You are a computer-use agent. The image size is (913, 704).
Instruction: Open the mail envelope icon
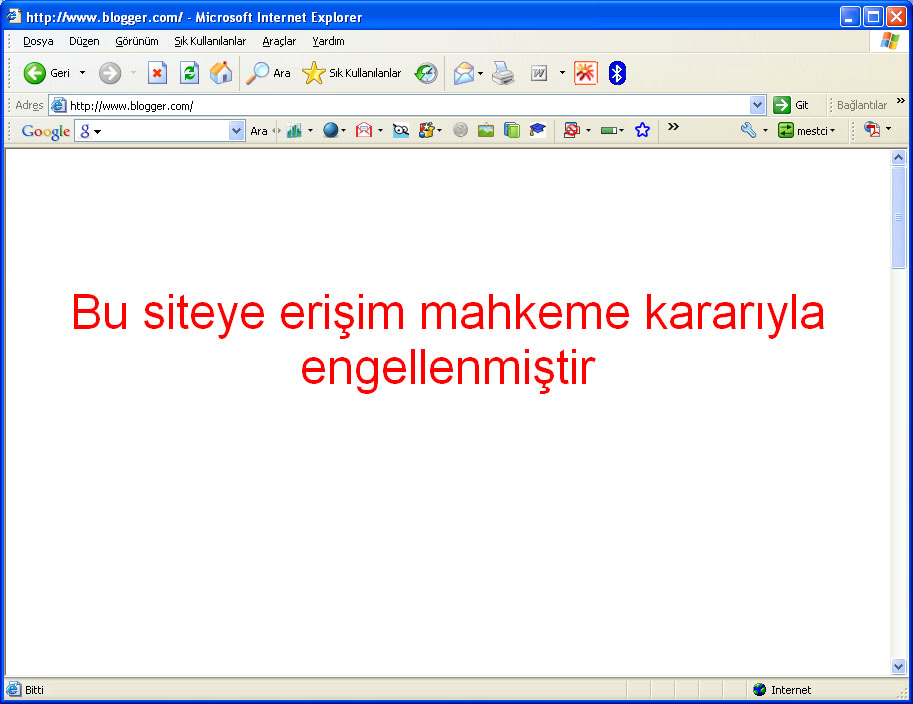coord(463,73)
